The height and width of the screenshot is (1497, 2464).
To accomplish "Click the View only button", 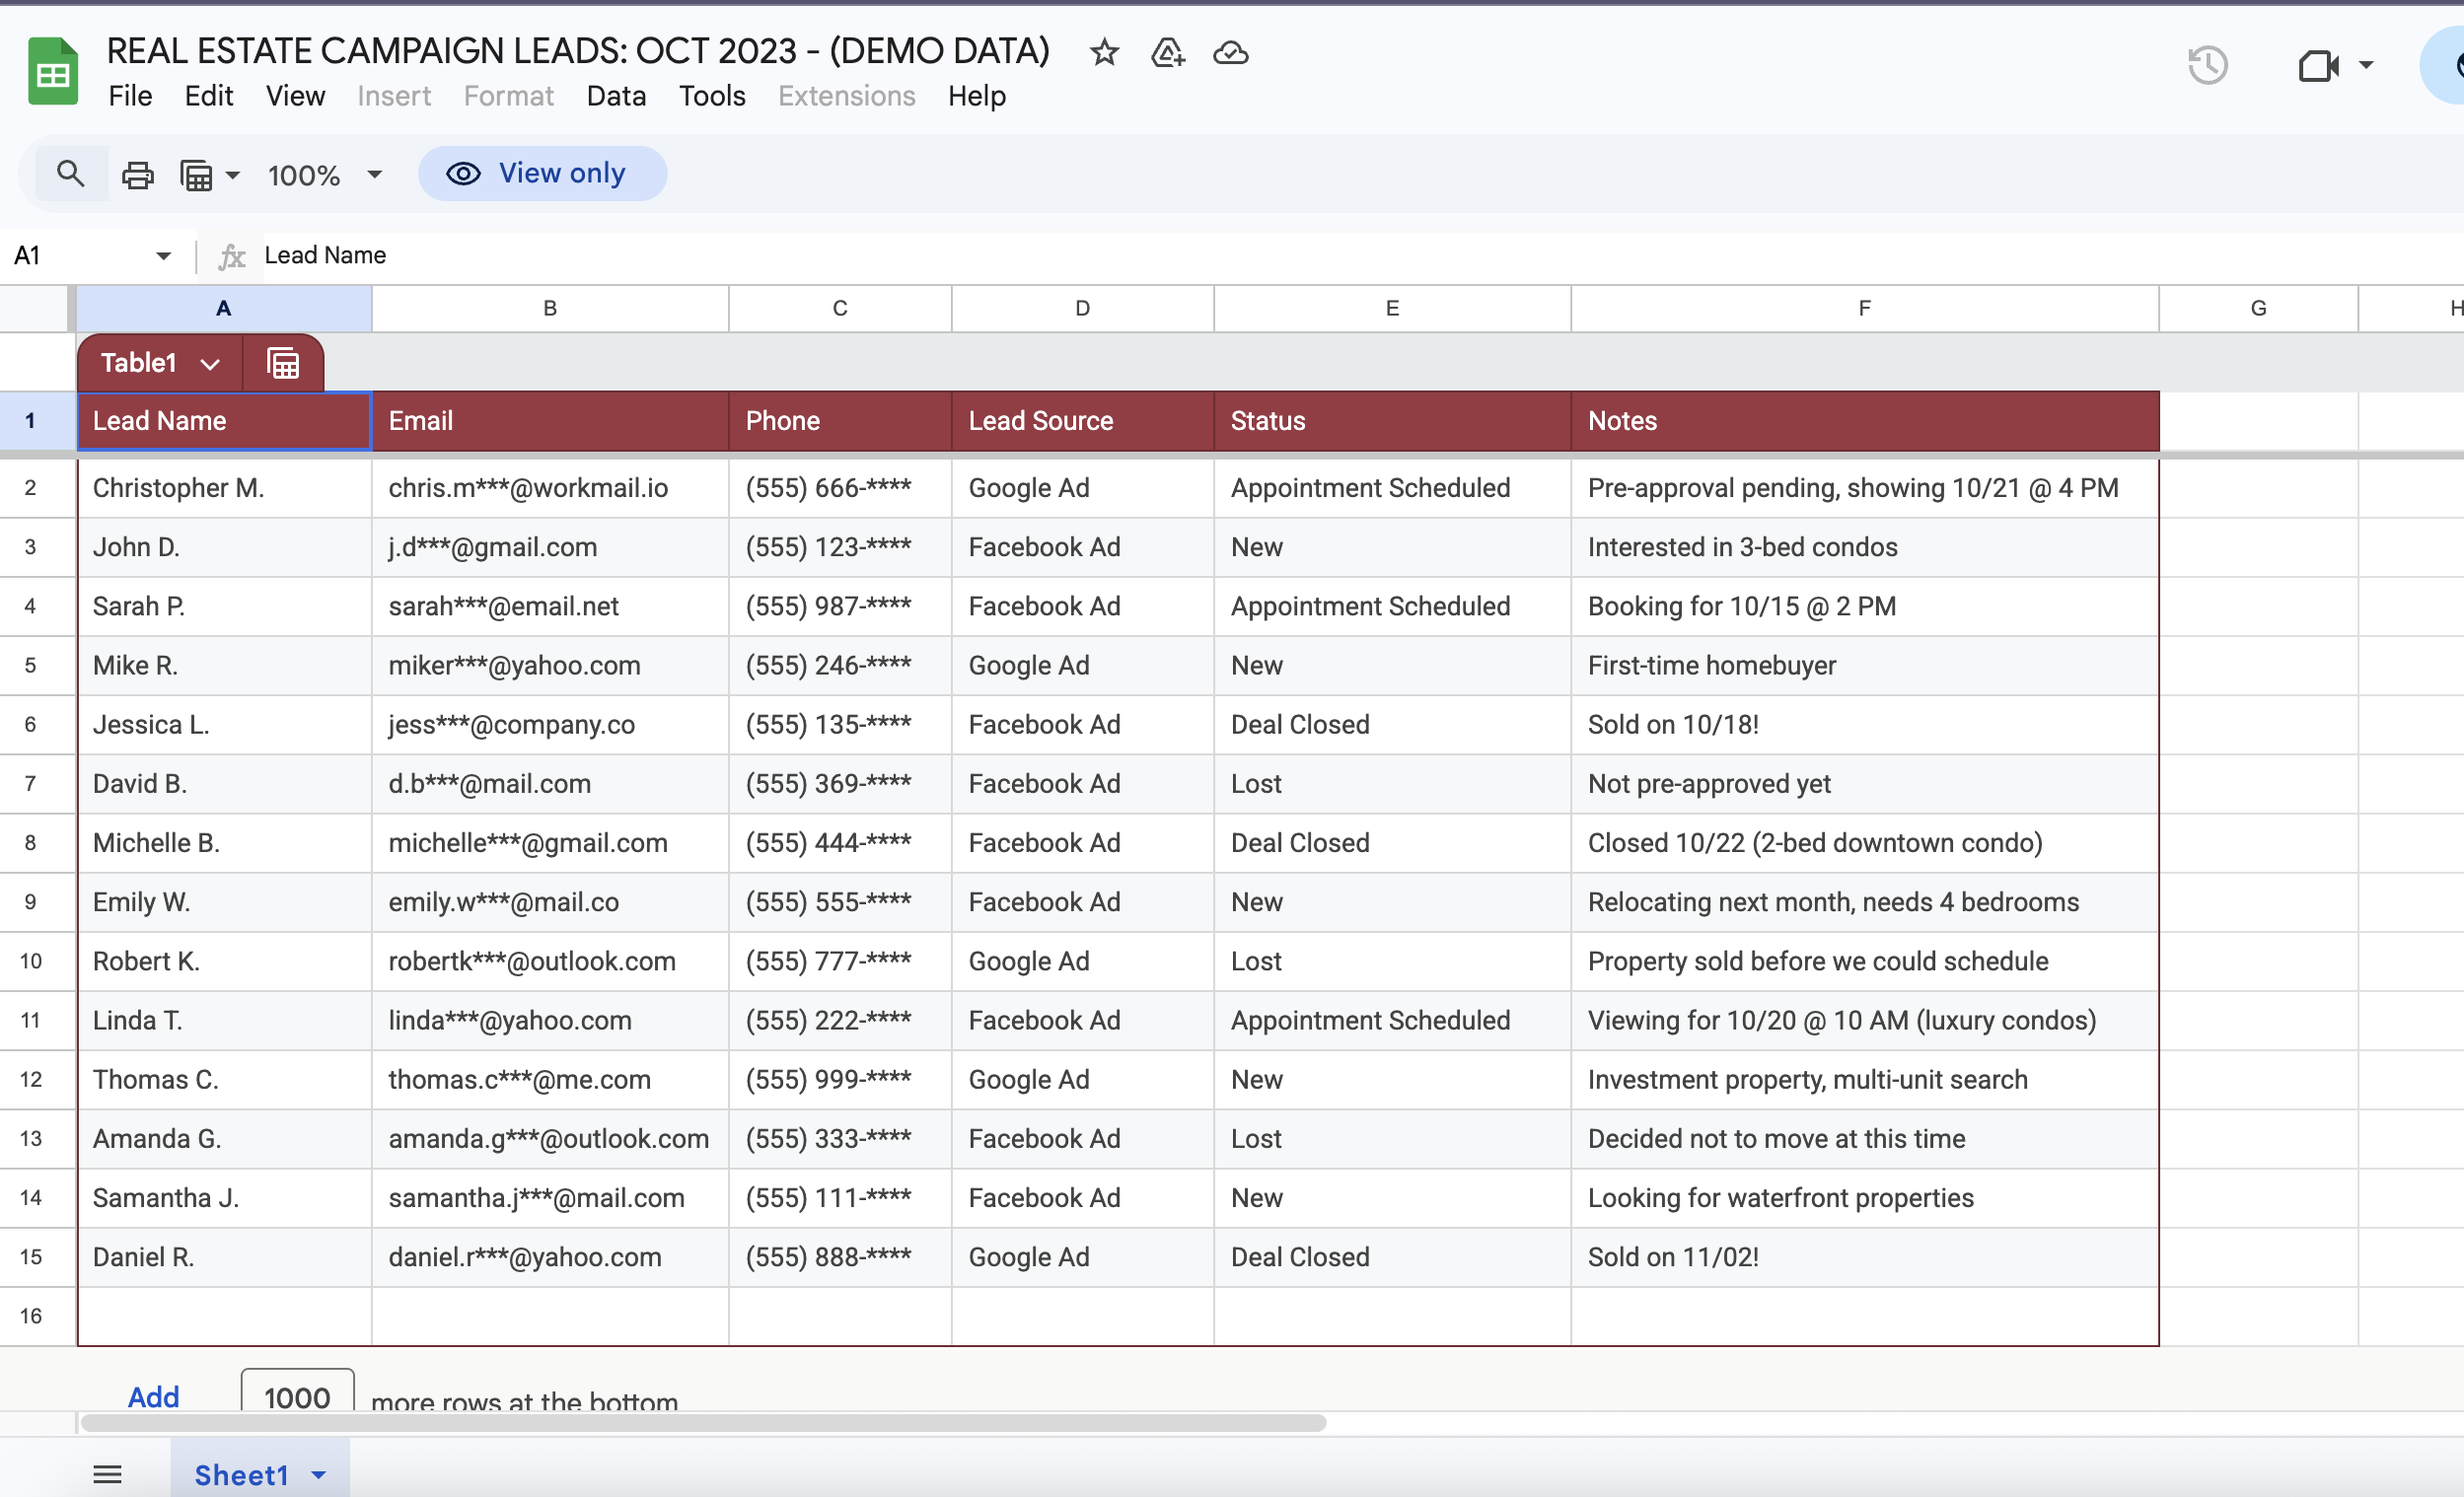I will (543, 174).
